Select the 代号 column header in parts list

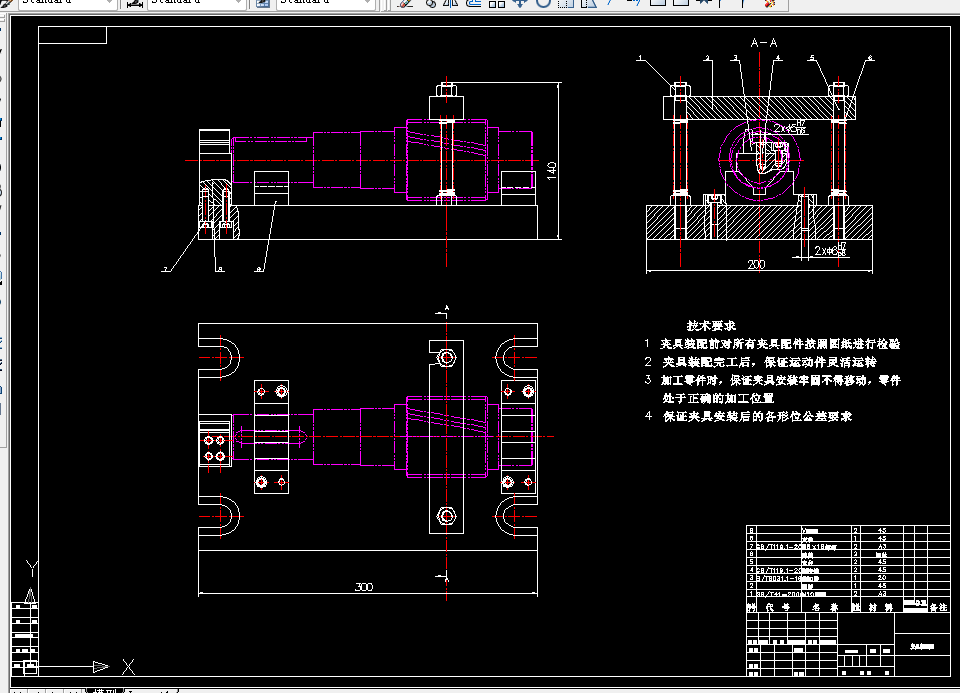778,607
